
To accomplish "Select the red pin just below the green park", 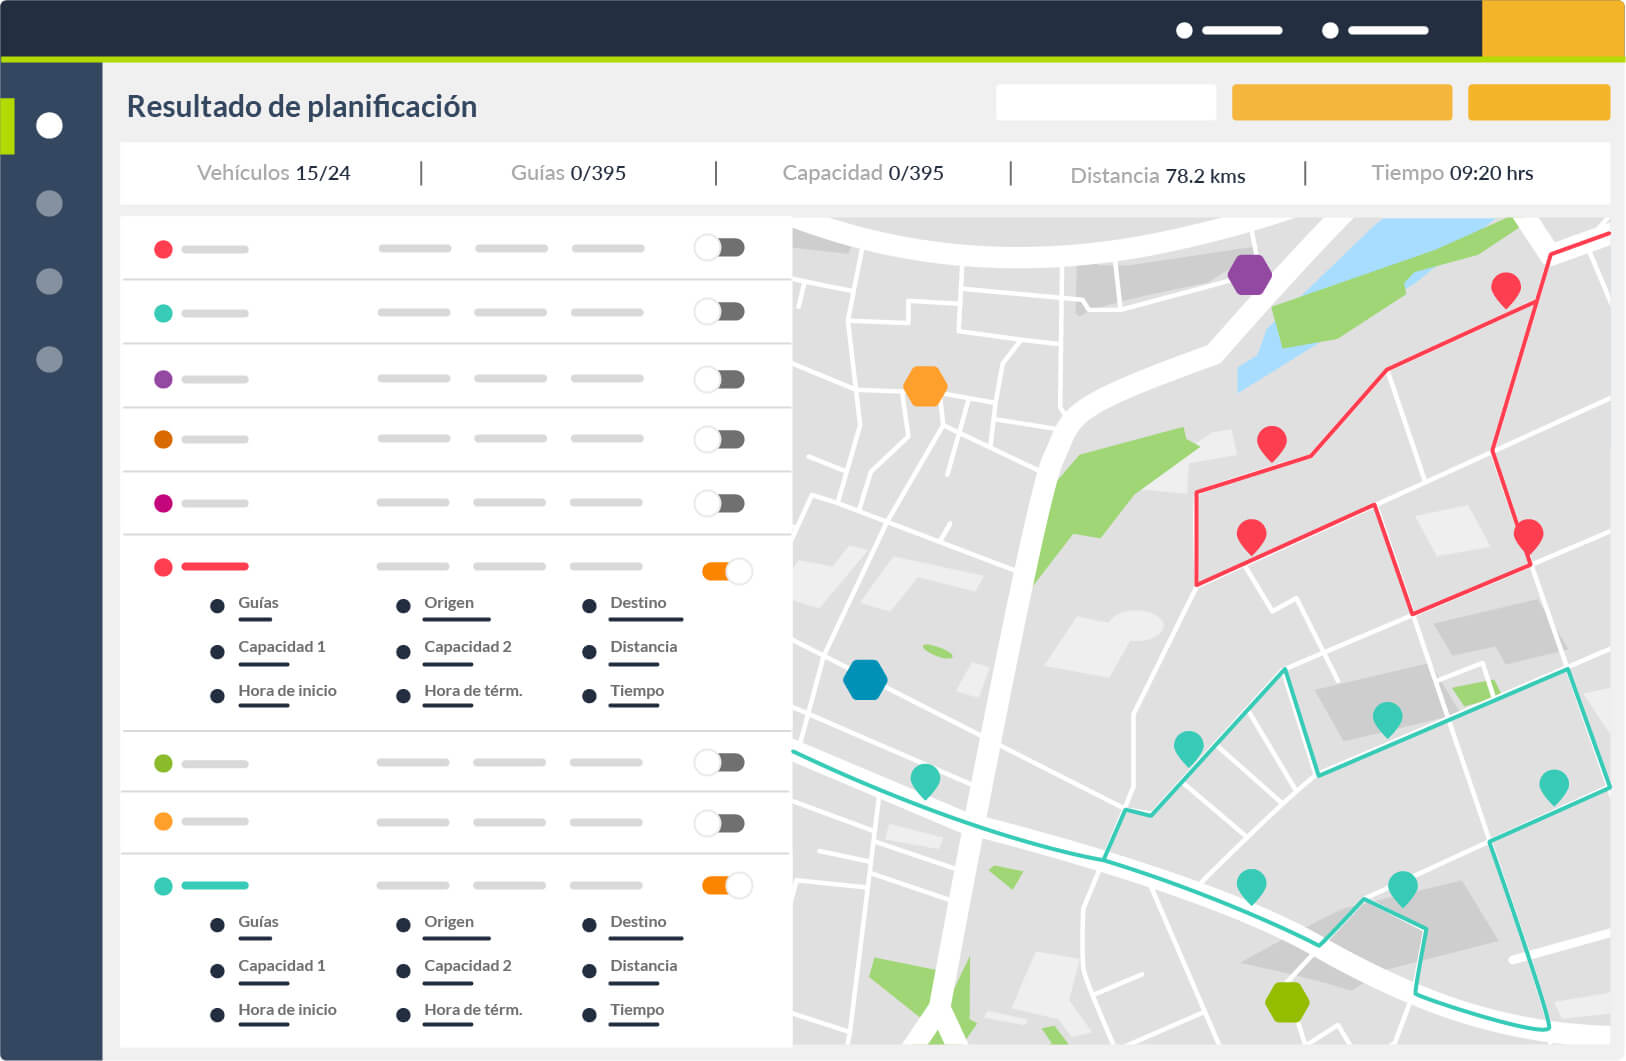I will tap(1271, 442).
